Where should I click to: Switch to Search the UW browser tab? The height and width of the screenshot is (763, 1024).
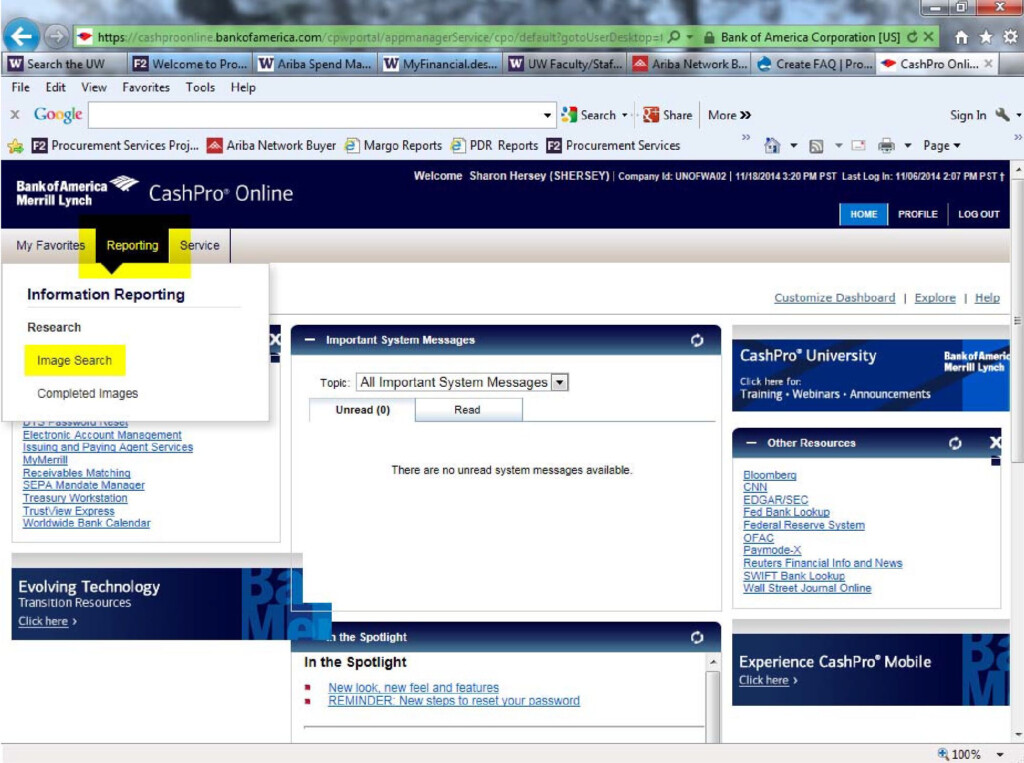(65, 64)
